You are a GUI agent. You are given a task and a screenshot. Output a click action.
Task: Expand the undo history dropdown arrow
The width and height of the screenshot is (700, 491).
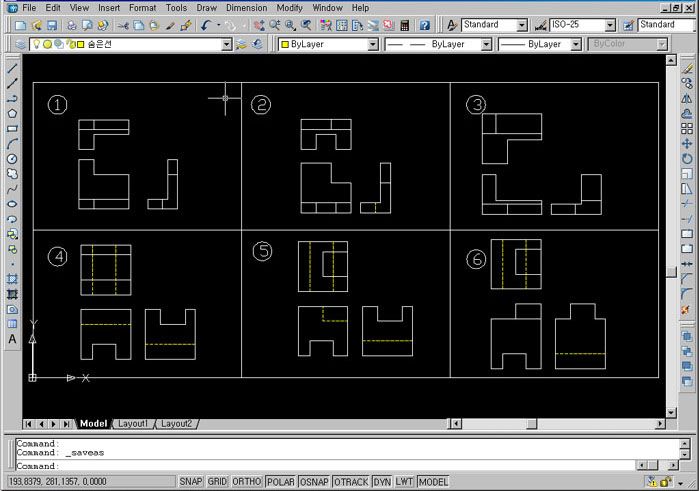(x=218, y=25)
